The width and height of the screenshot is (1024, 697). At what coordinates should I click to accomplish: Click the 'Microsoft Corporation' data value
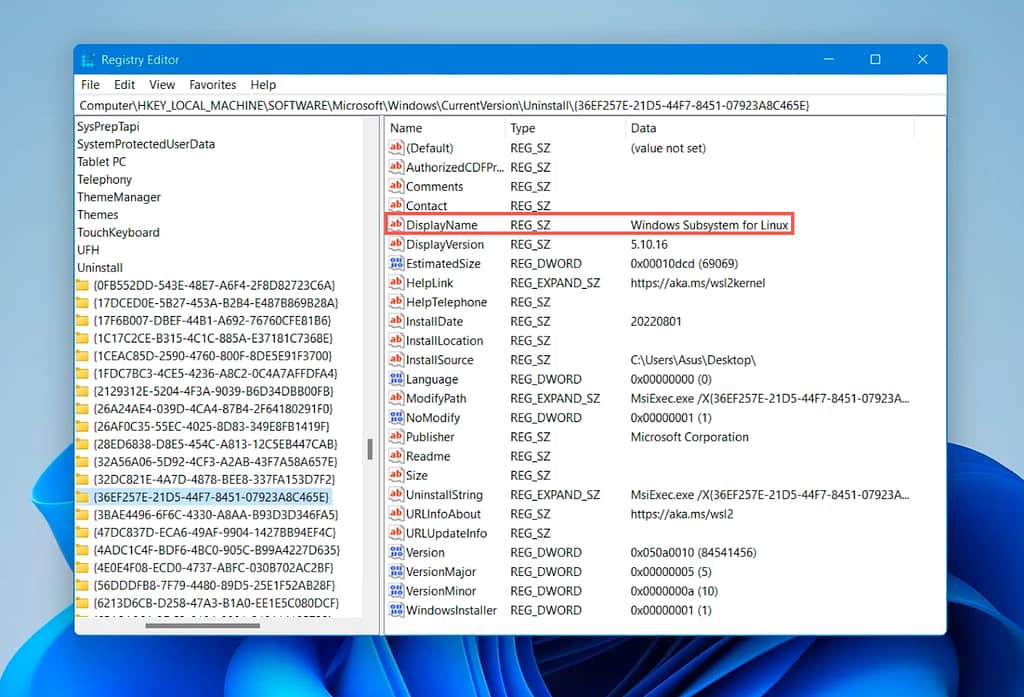coord(689,437)
